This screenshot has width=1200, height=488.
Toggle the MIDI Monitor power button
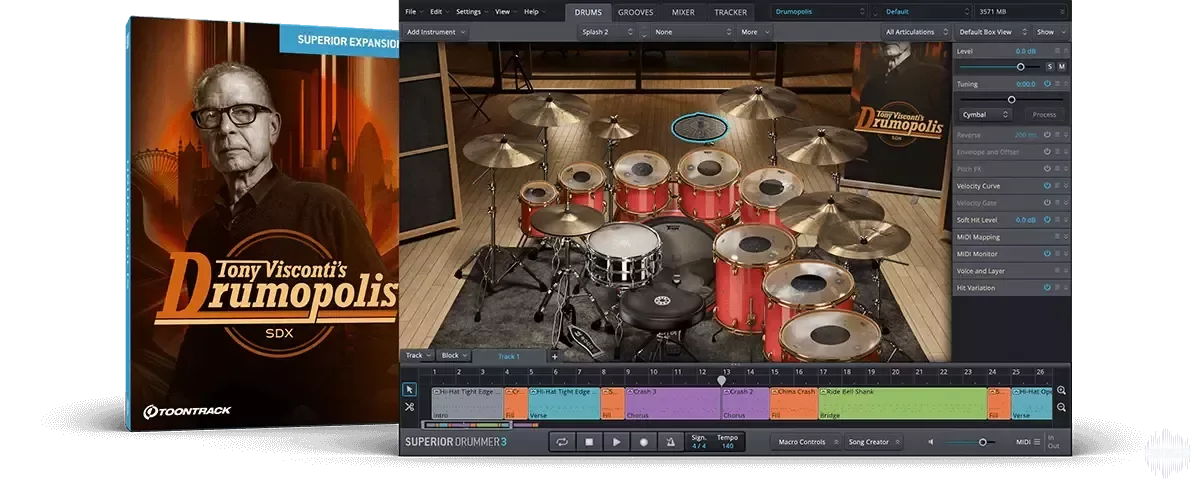click(x=1047, y=254)
